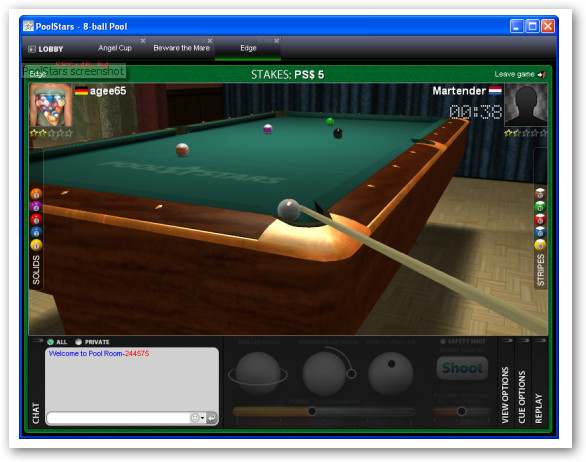Image resolution: width=586 pixels, height=462 pixels.
Task: Click the green striped ball in Stripes panel
Action: click(540, 206)
